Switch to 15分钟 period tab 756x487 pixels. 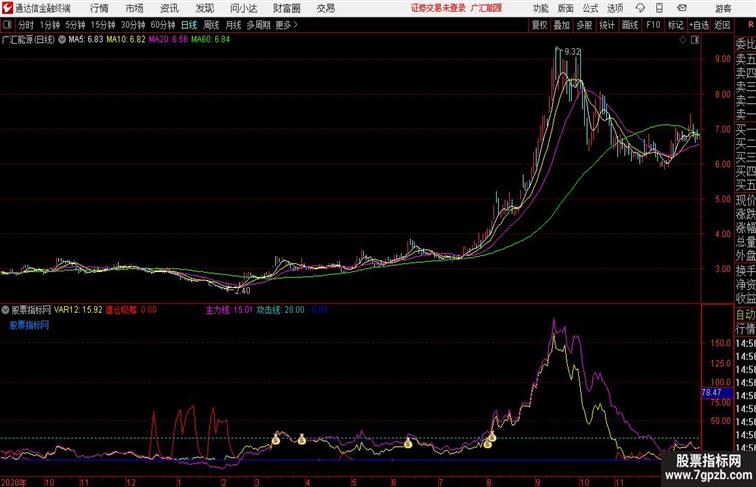[x=103, y=25]
